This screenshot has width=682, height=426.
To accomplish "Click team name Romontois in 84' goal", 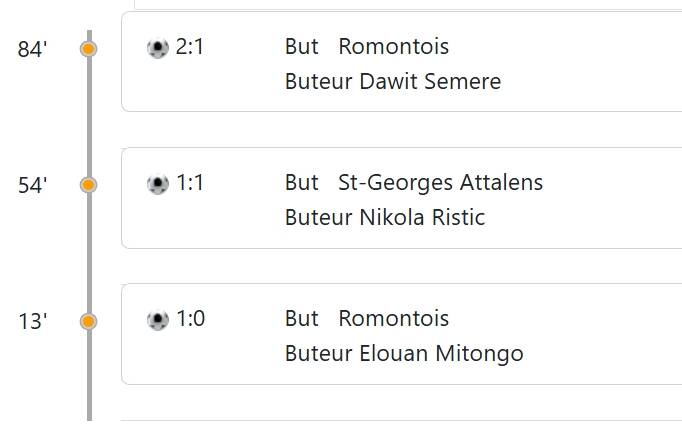I will (x=394, y=46).
